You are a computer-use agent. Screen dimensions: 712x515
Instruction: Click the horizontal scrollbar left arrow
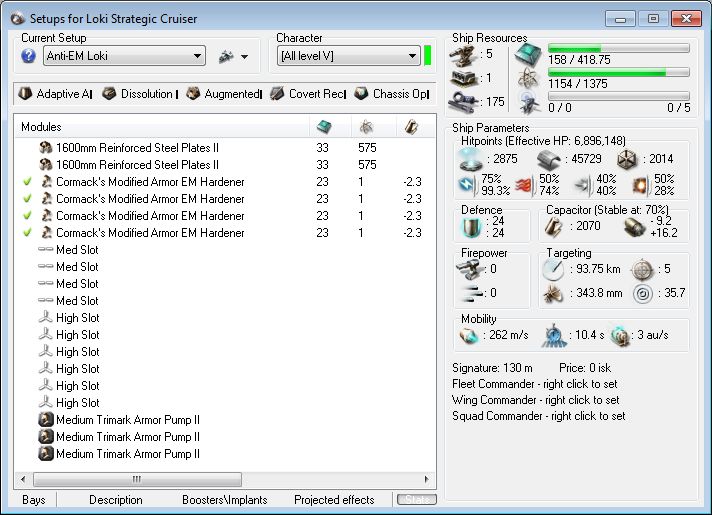tap(23, 479)
